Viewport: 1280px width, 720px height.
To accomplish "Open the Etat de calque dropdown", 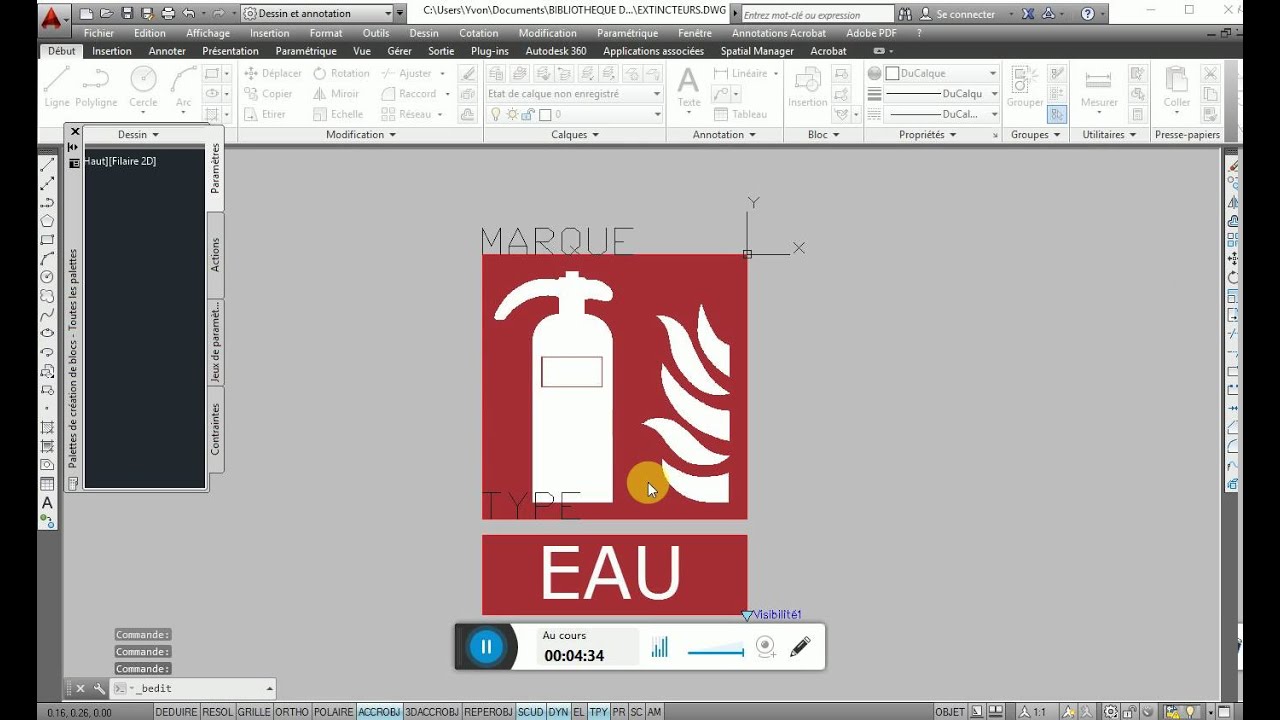I will click(574, 93).
